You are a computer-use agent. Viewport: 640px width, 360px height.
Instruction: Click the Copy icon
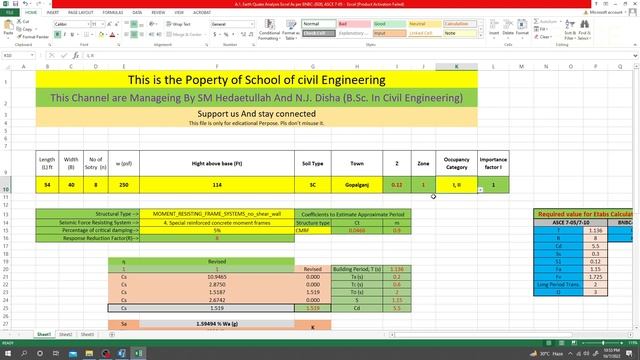19,29
